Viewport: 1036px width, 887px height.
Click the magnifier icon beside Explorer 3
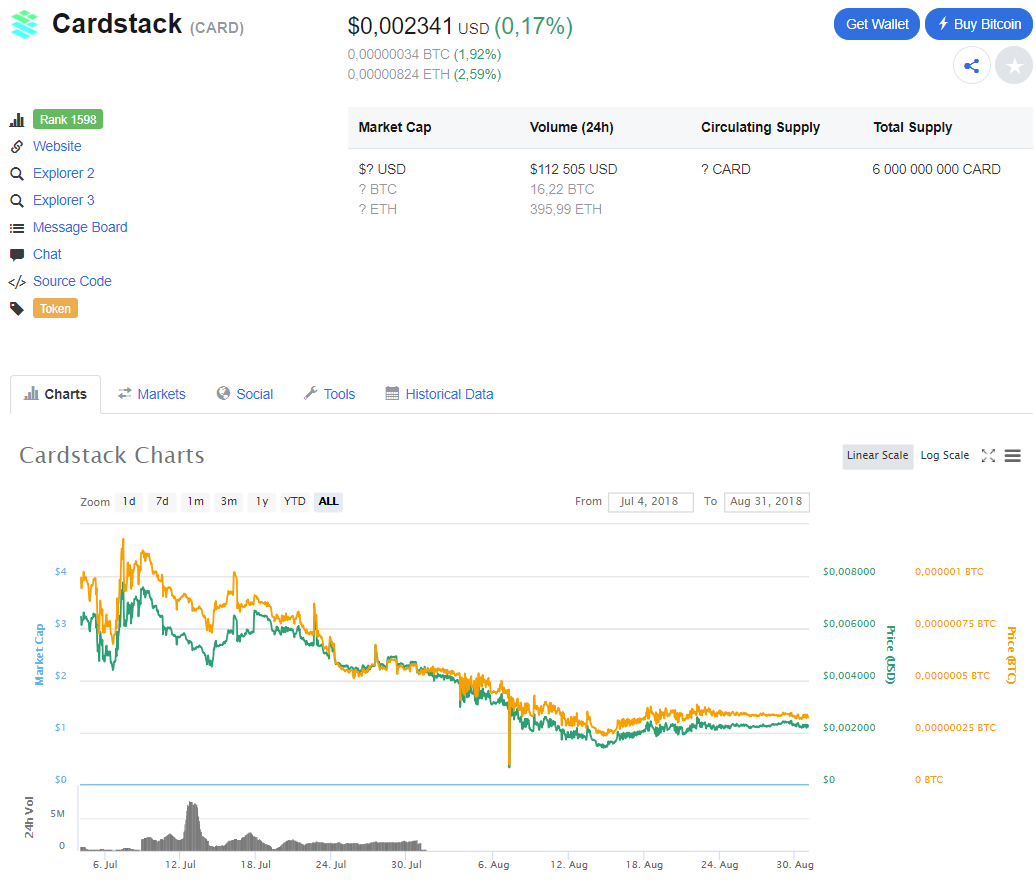(x=17, y=200)
